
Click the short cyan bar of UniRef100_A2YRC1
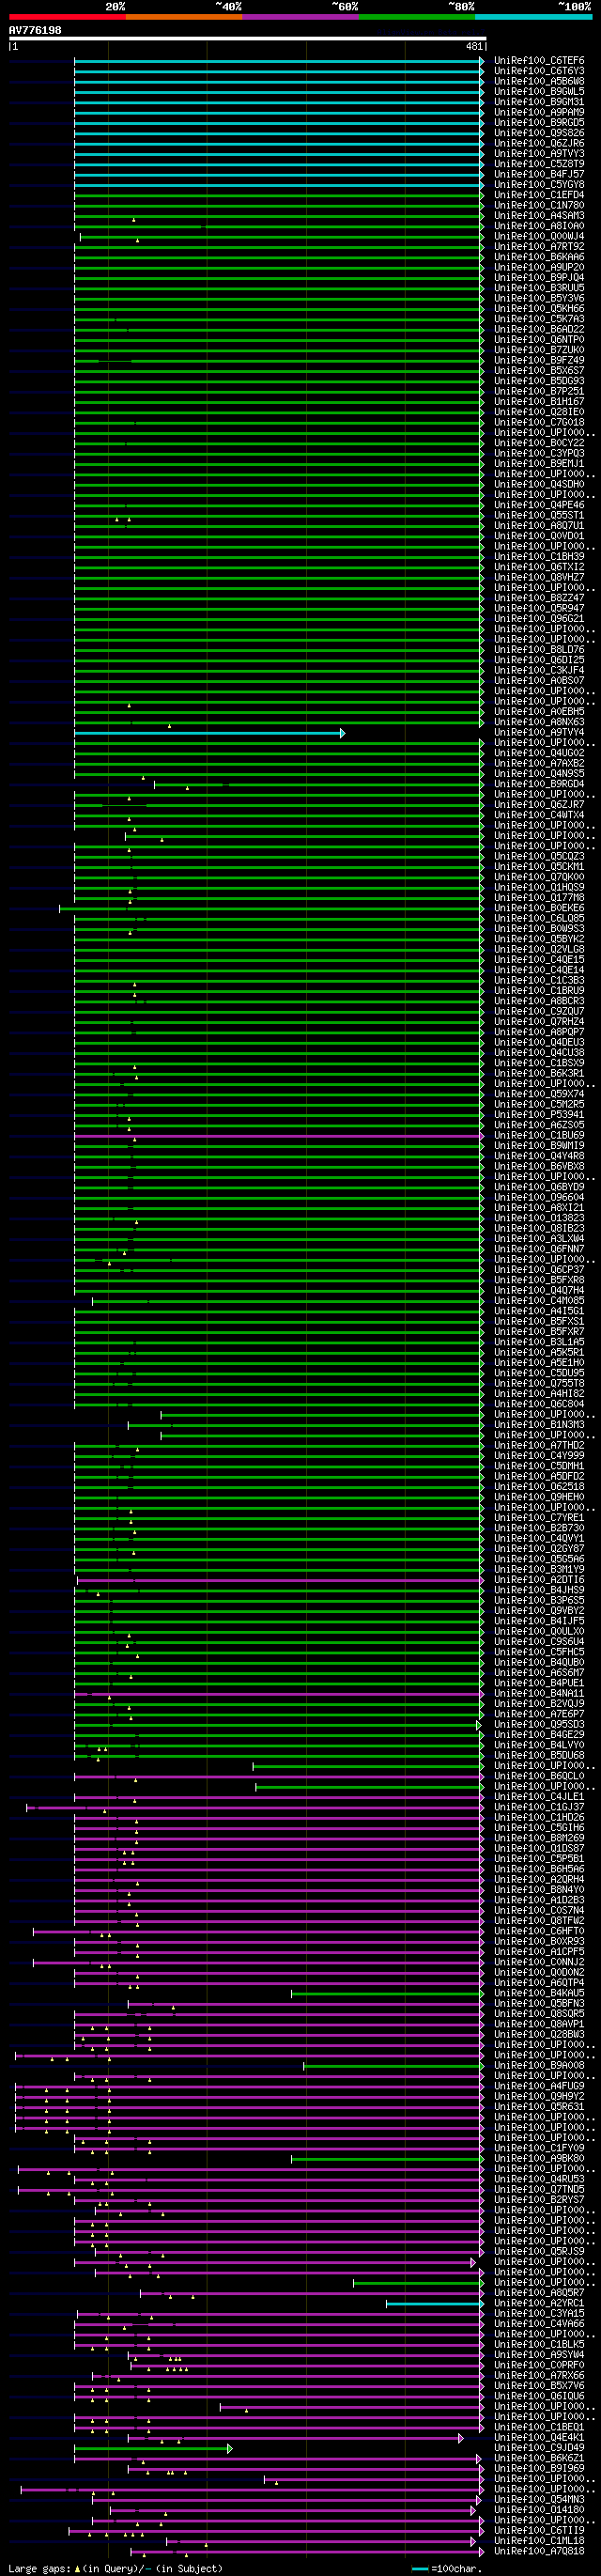[435, 2304]
